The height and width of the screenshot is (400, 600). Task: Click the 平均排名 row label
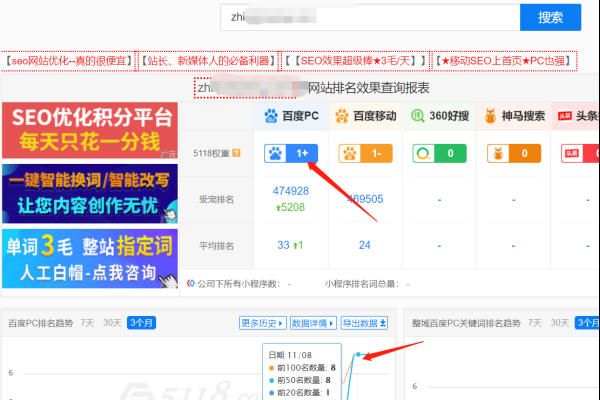pos(216,246)
